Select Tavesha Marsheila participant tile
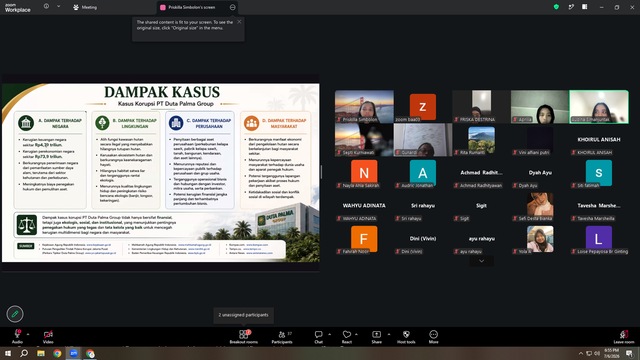This screenshot has width=640, height=360. pos(599,206)
